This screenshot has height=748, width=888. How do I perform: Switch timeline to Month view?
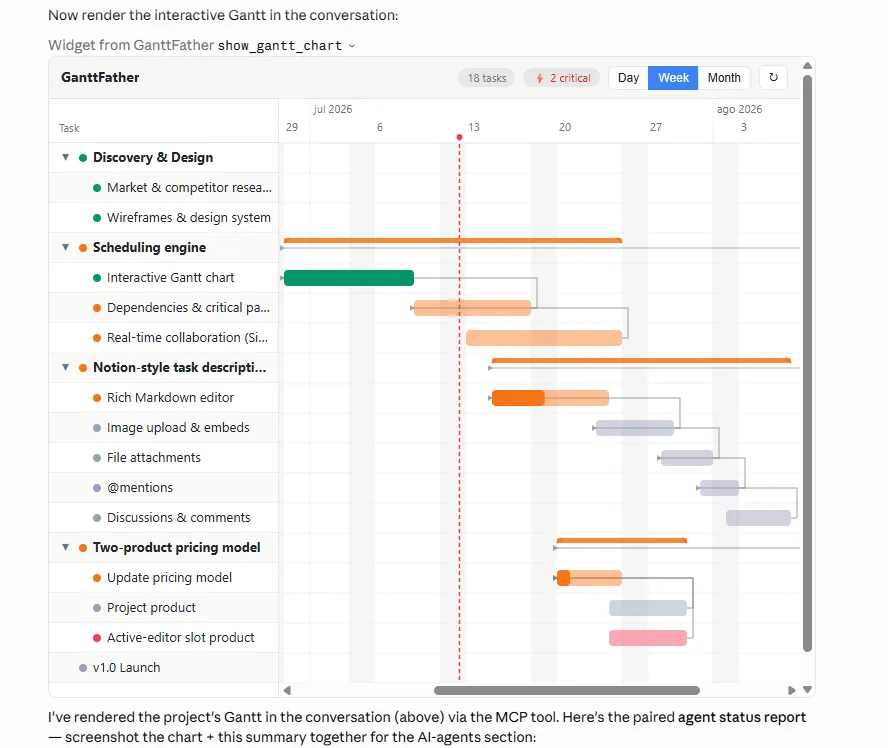click(724, 78)
